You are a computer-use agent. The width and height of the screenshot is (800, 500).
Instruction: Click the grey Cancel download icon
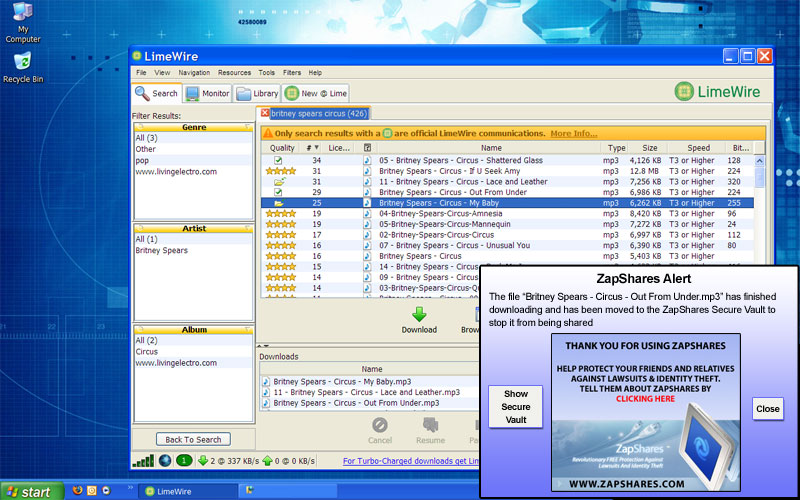click(380, 425)
